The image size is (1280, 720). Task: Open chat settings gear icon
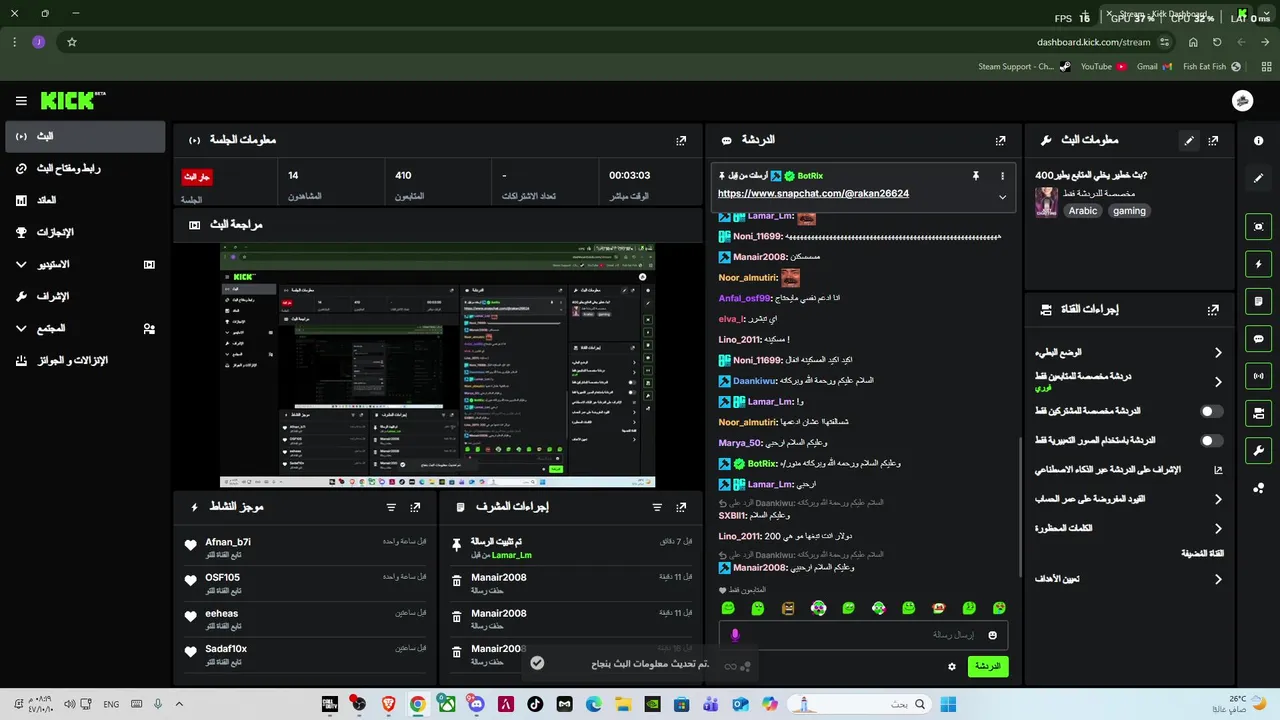pos(952,666)
